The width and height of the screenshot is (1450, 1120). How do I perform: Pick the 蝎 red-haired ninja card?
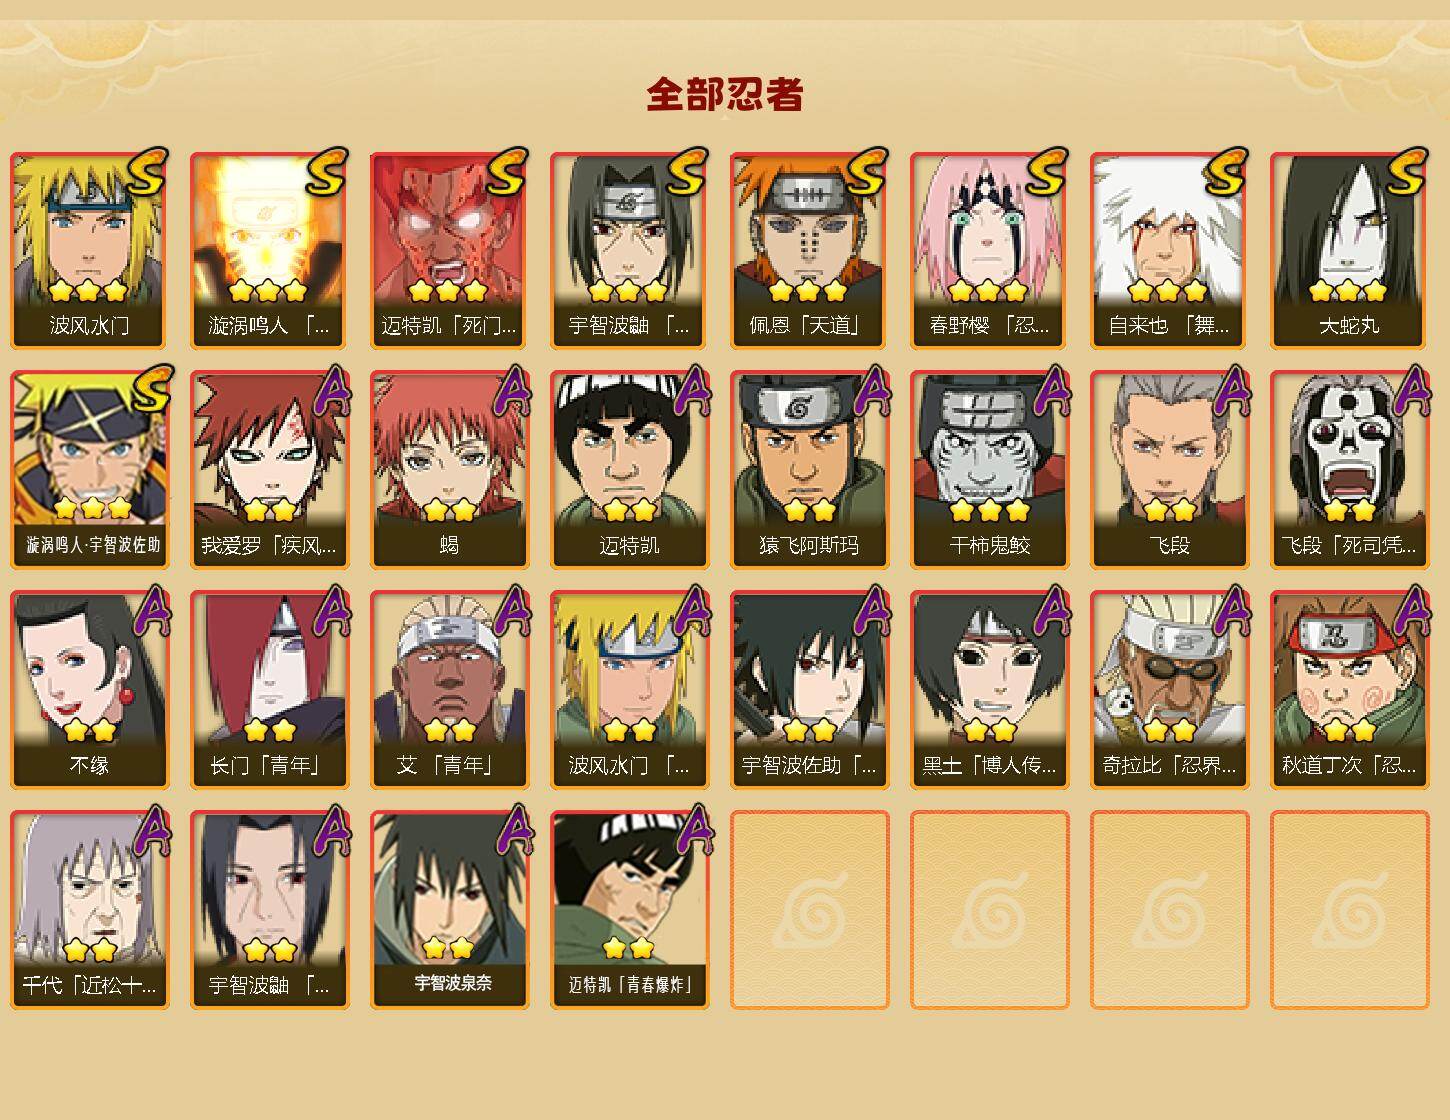[449, 470]
